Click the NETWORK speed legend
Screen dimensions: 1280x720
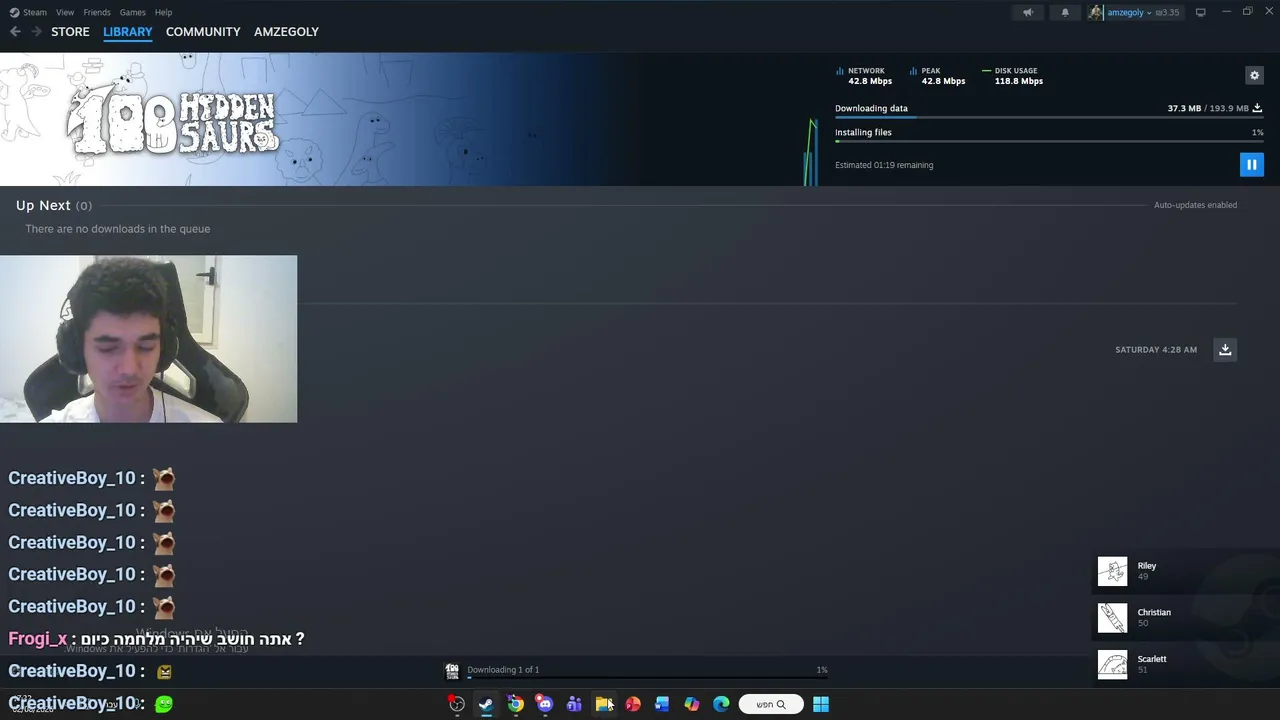pyautogui.click(x=864, y=76)
